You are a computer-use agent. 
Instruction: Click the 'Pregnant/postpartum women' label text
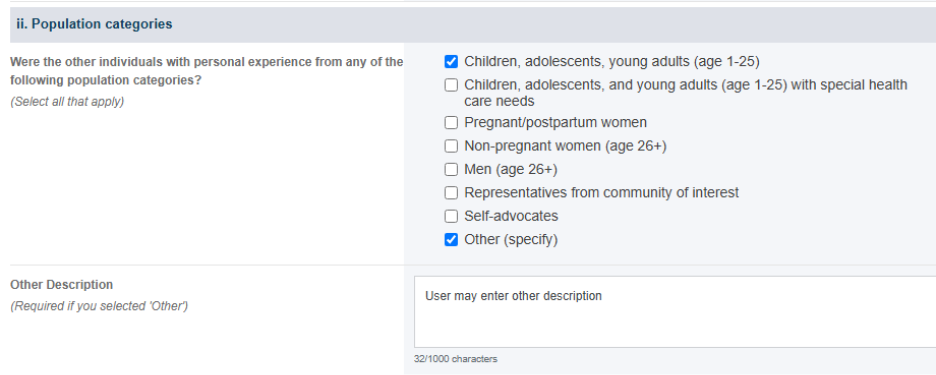click(555, 123)
